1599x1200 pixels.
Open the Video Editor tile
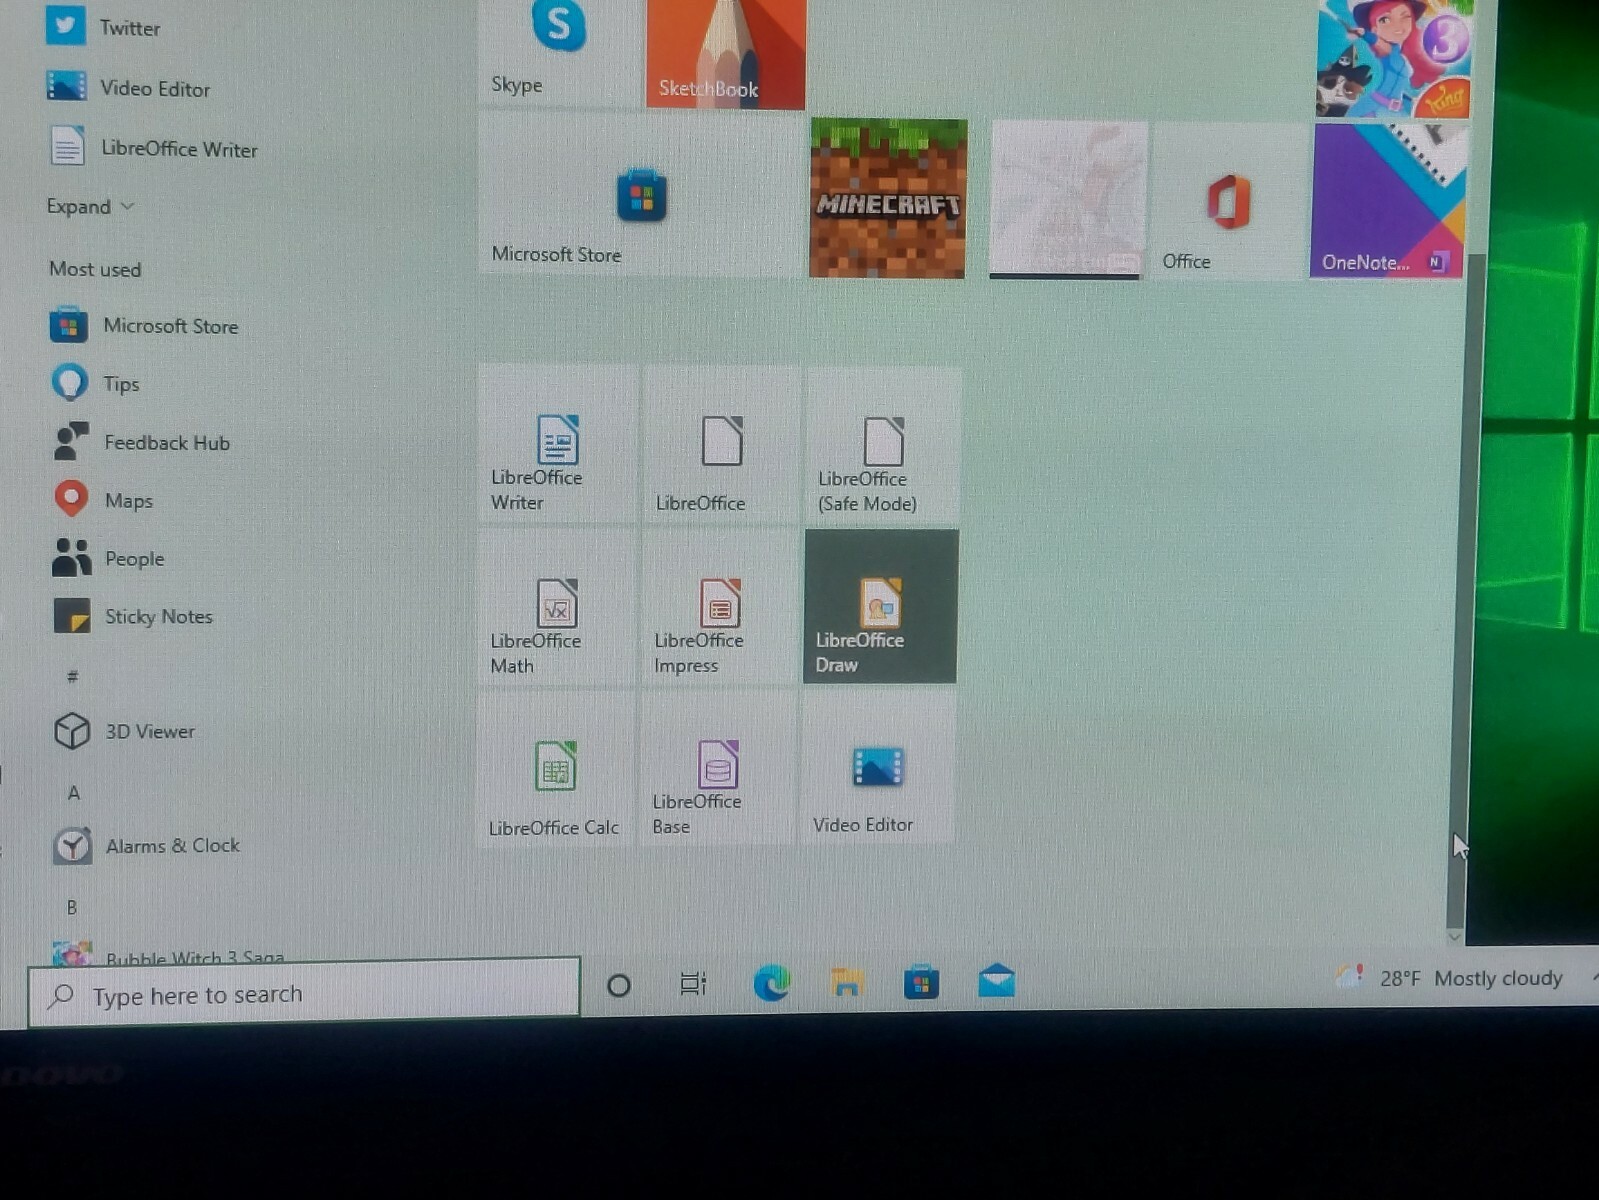pyautogui.click(x=878, y=769)
